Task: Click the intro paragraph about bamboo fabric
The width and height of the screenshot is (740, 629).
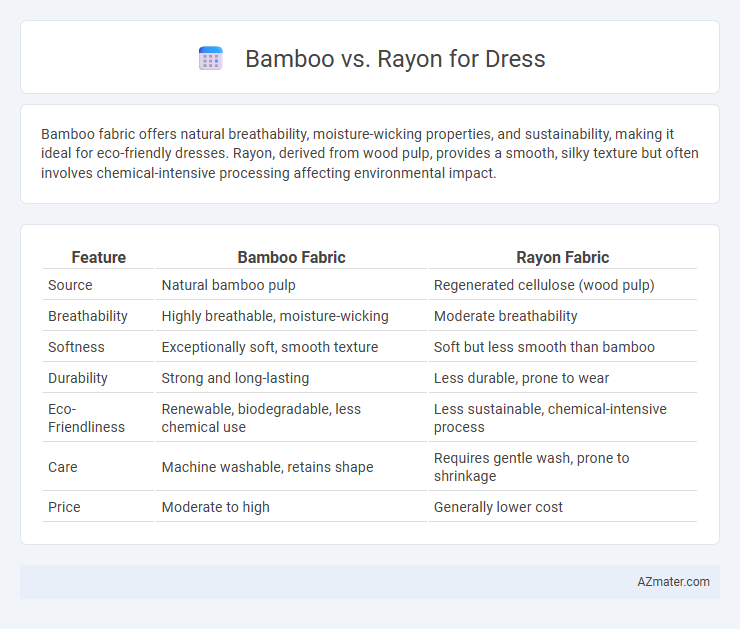Action: click(x=370, y=153)
